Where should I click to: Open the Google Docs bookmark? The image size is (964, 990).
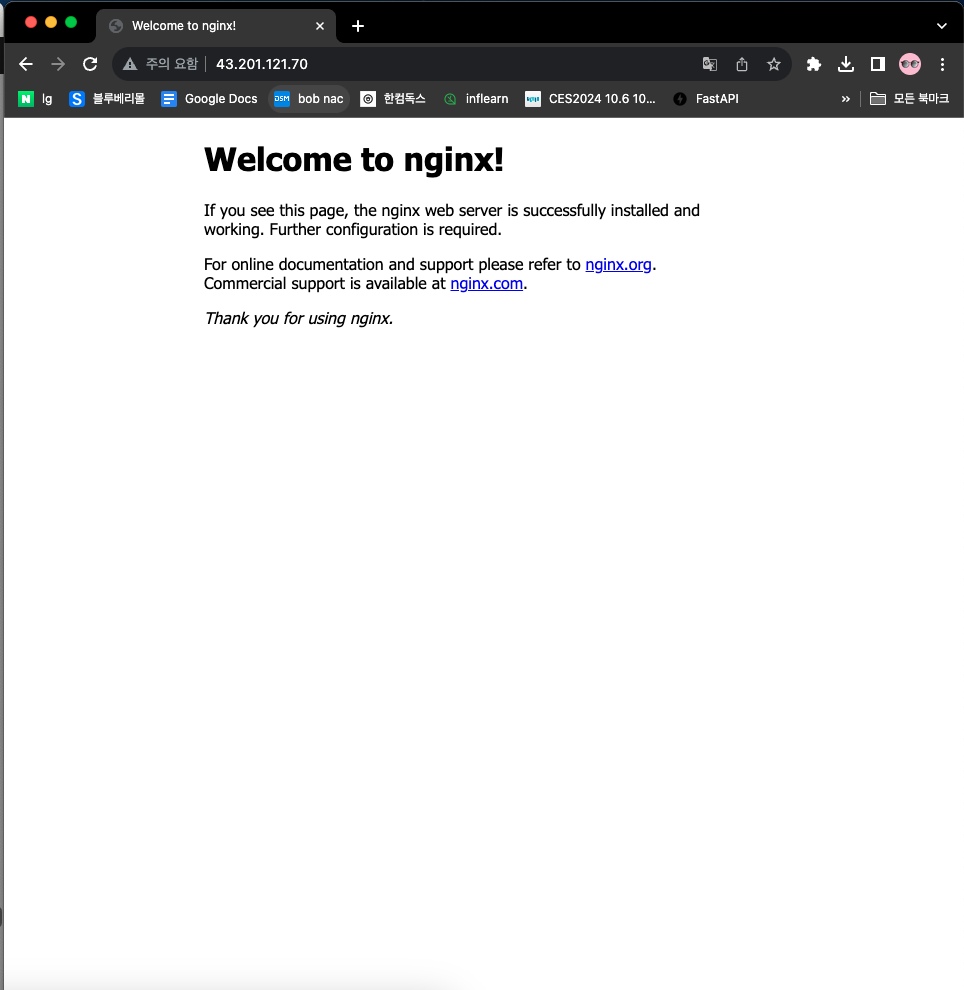coord(209,98)
